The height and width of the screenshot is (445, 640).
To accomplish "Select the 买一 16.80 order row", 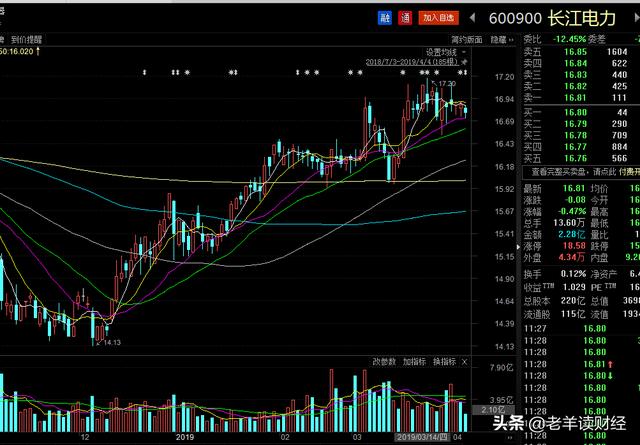I will pos(581,112).
